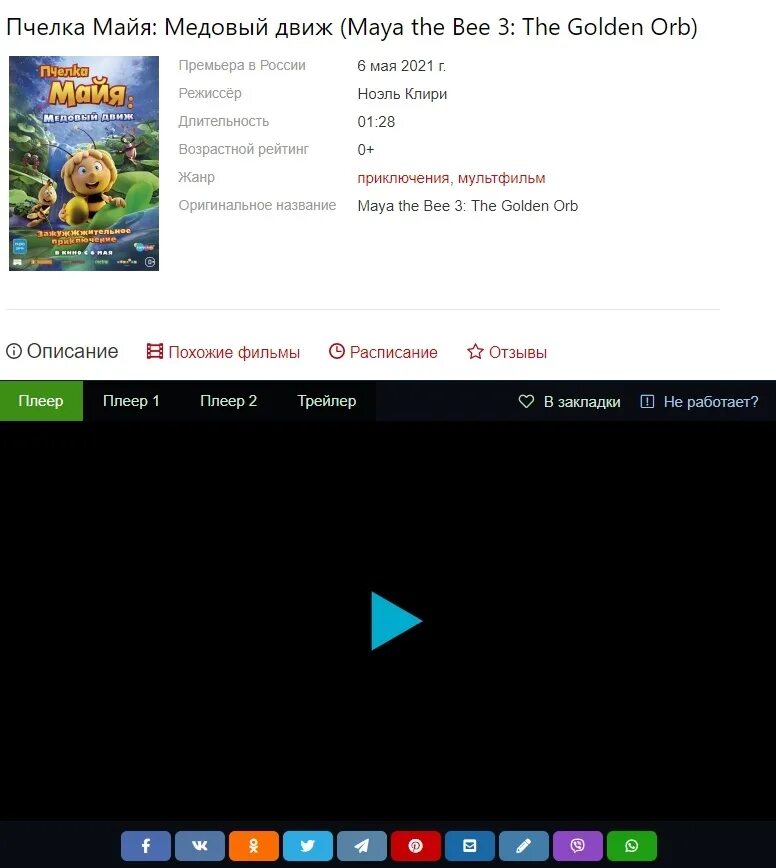Viewport: 776px width, 868px height.
Task: Click the premiere date 6 мая 2021 г.
Action: click(x=401, y=66)
